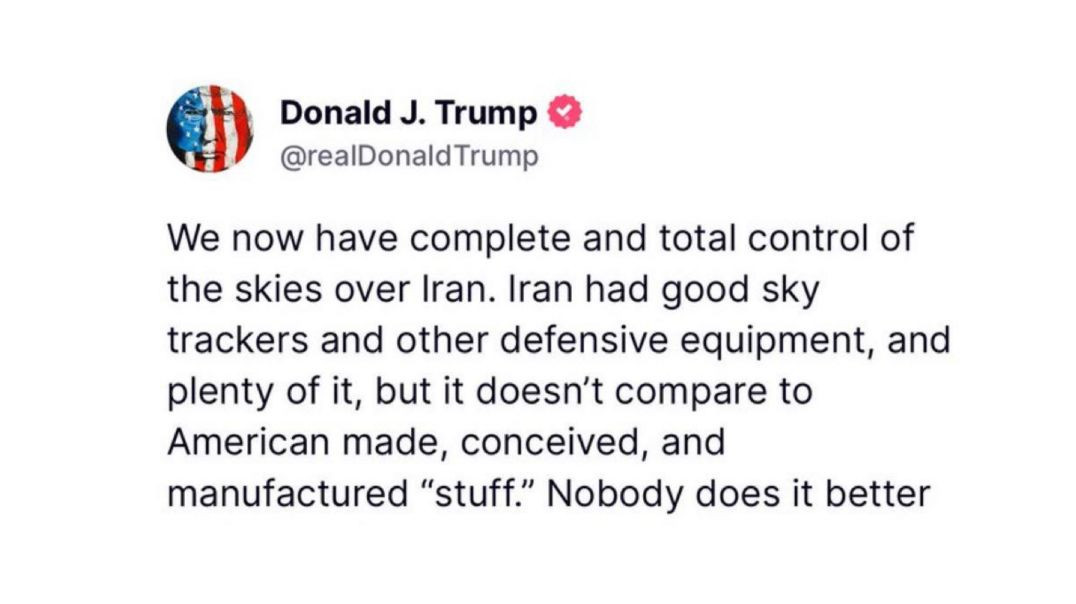The image size is (1076, 604).
Task: Visit the @realDonaldTrump handle link
Action: pos(409,156)
